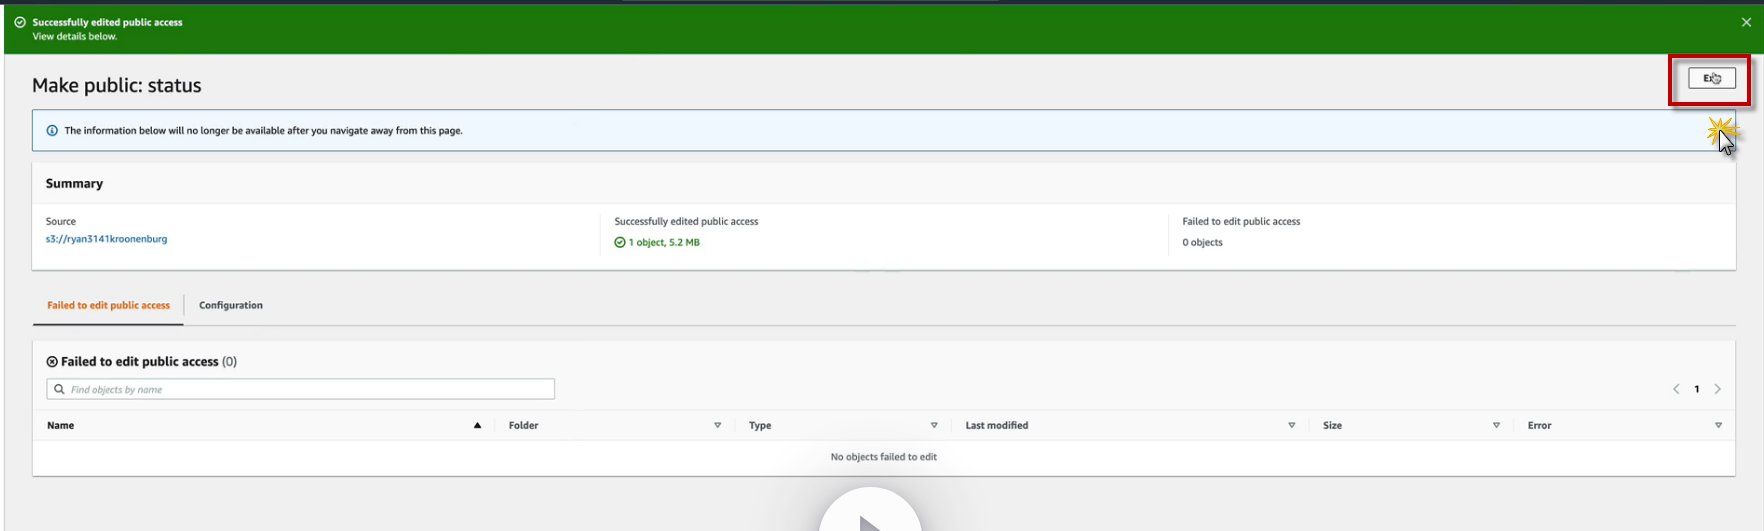Click the 'View details below.' banner text
Screen dimensions: 1764x531
pos(74,36)
